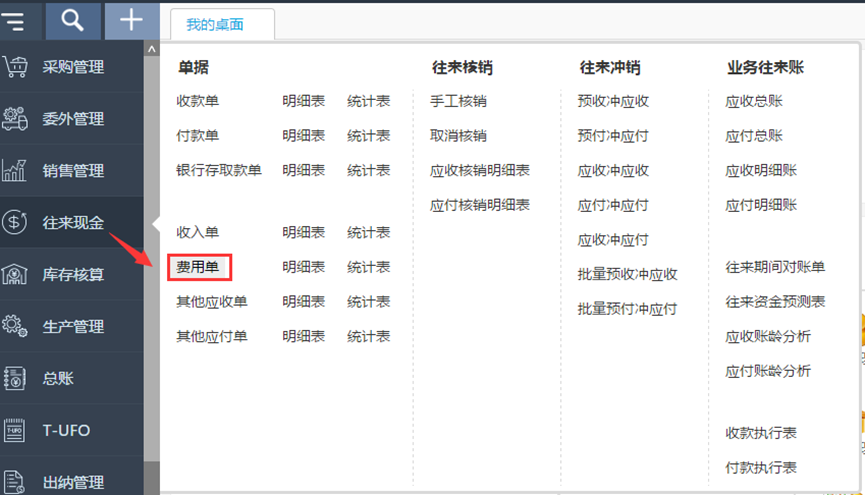Open 明细表 for 付款单

click(x=303, y=136)
